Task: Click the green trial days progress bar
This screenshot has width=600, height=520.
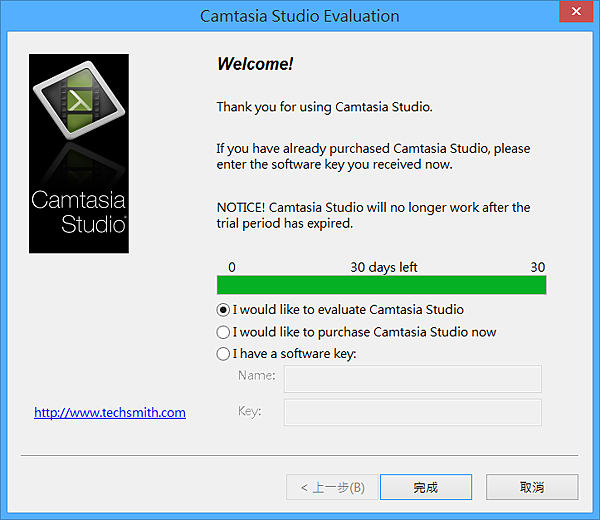Action: click(382, 285)
